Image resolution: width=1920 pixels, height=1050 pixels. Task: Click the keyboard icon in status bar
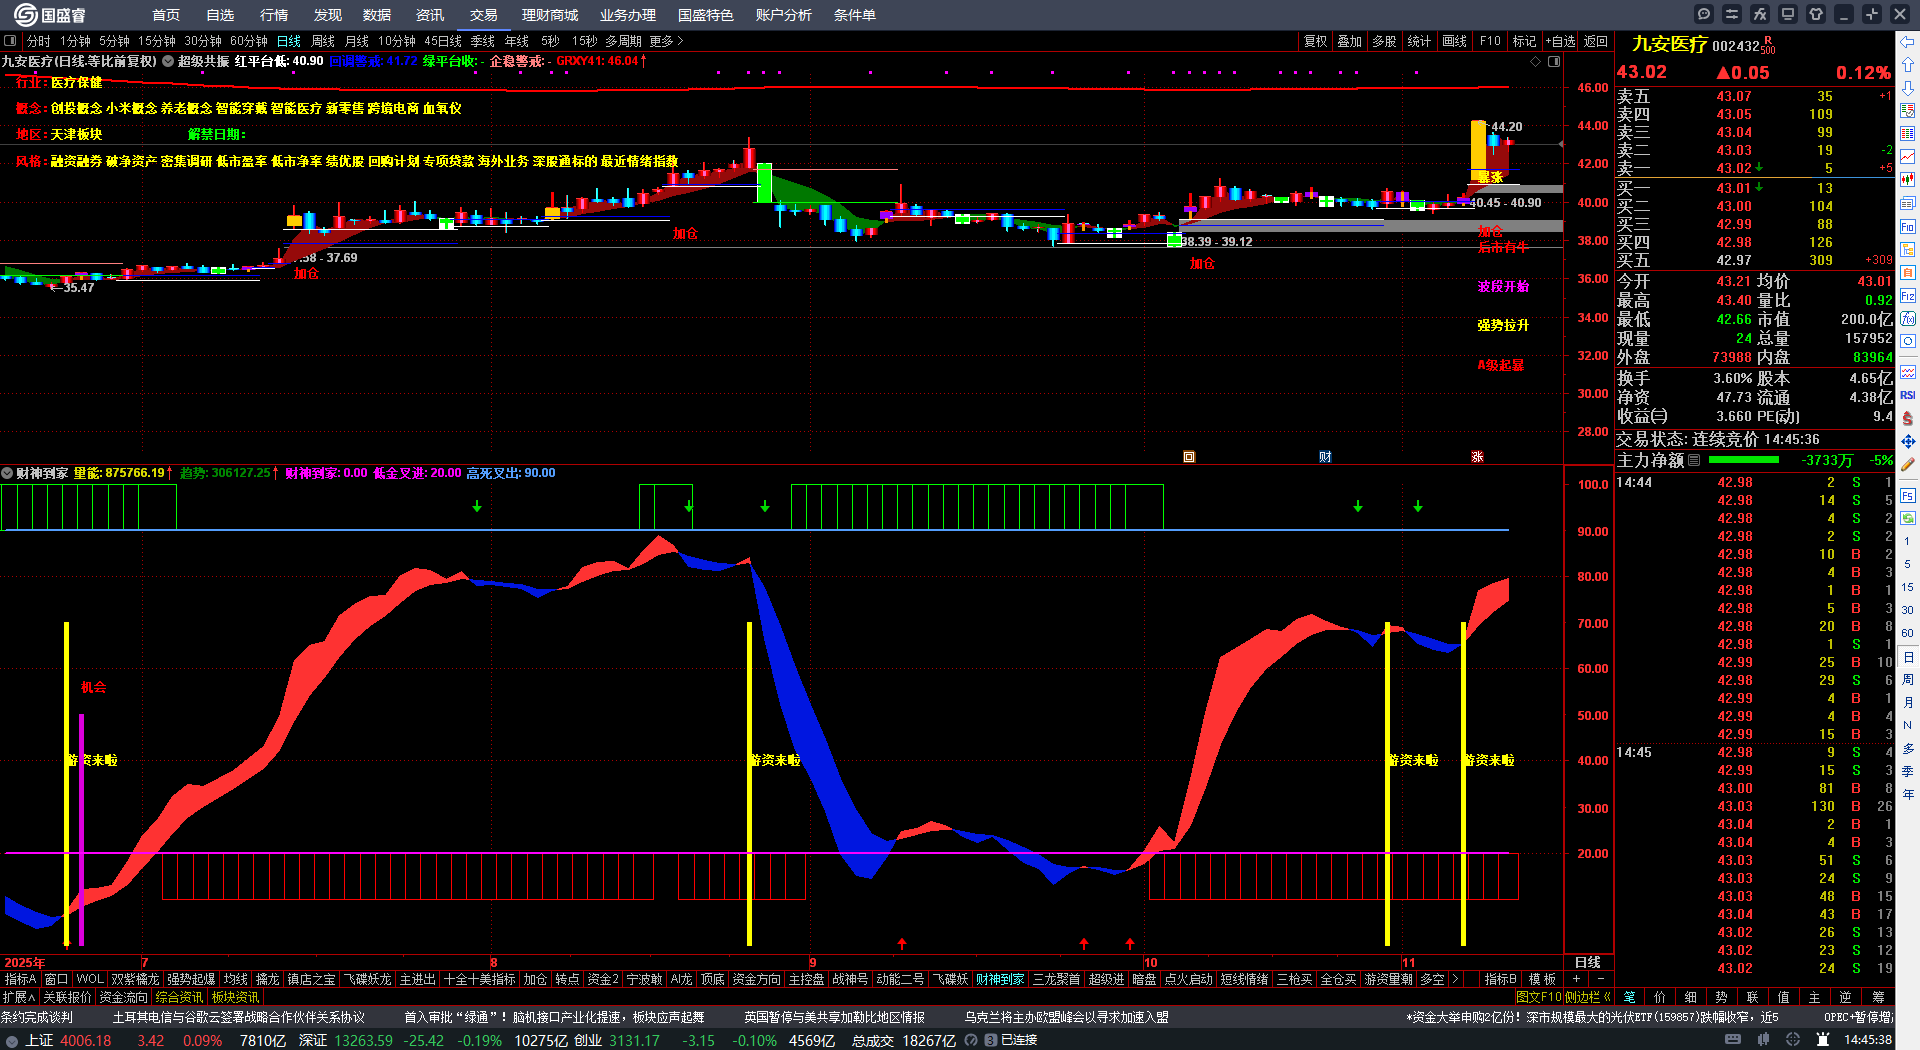point(1733,1040)
